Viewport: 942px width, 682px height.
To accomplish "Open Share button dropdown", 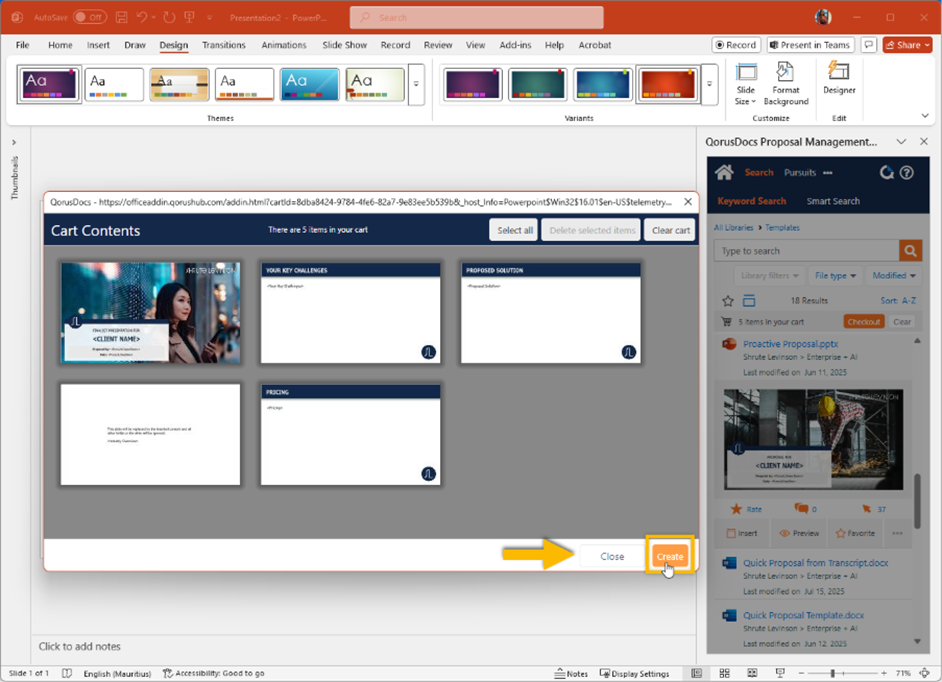I will click(907, 45).
